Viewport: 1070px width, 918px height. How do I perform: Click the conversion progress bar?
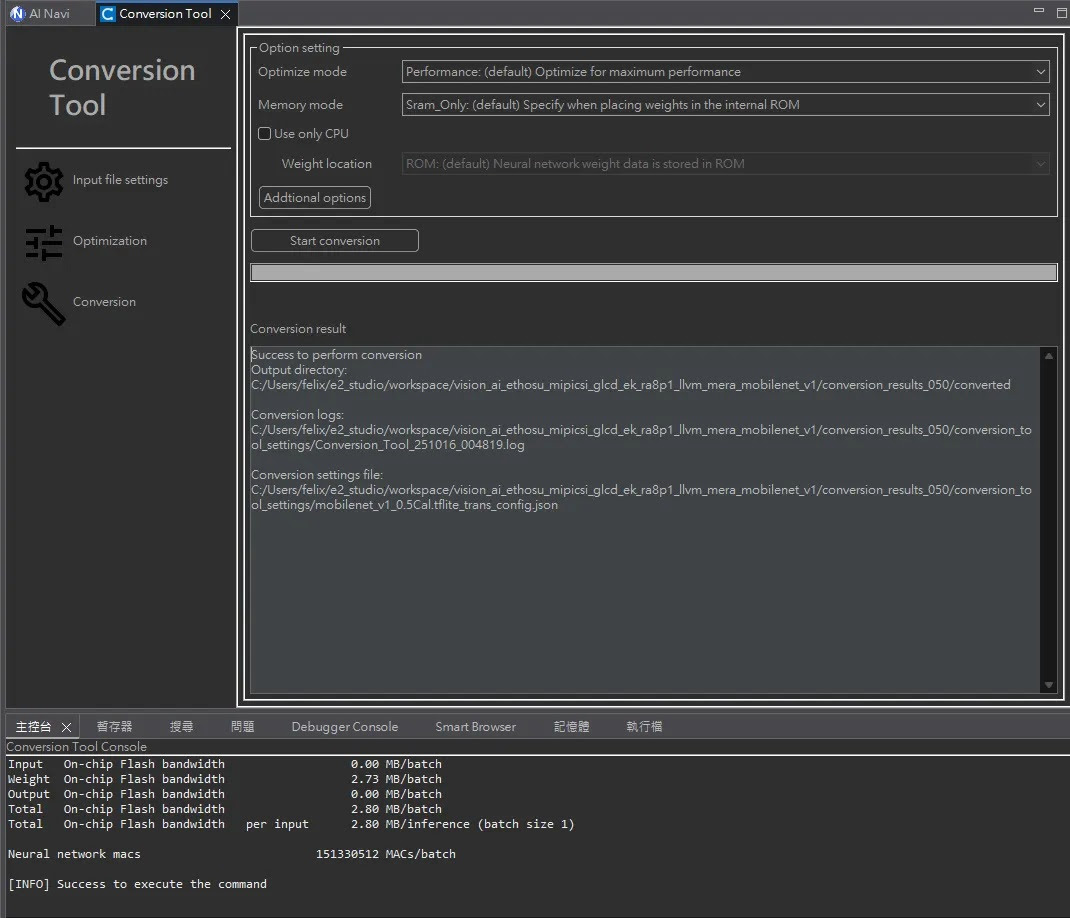coord(653,273)
